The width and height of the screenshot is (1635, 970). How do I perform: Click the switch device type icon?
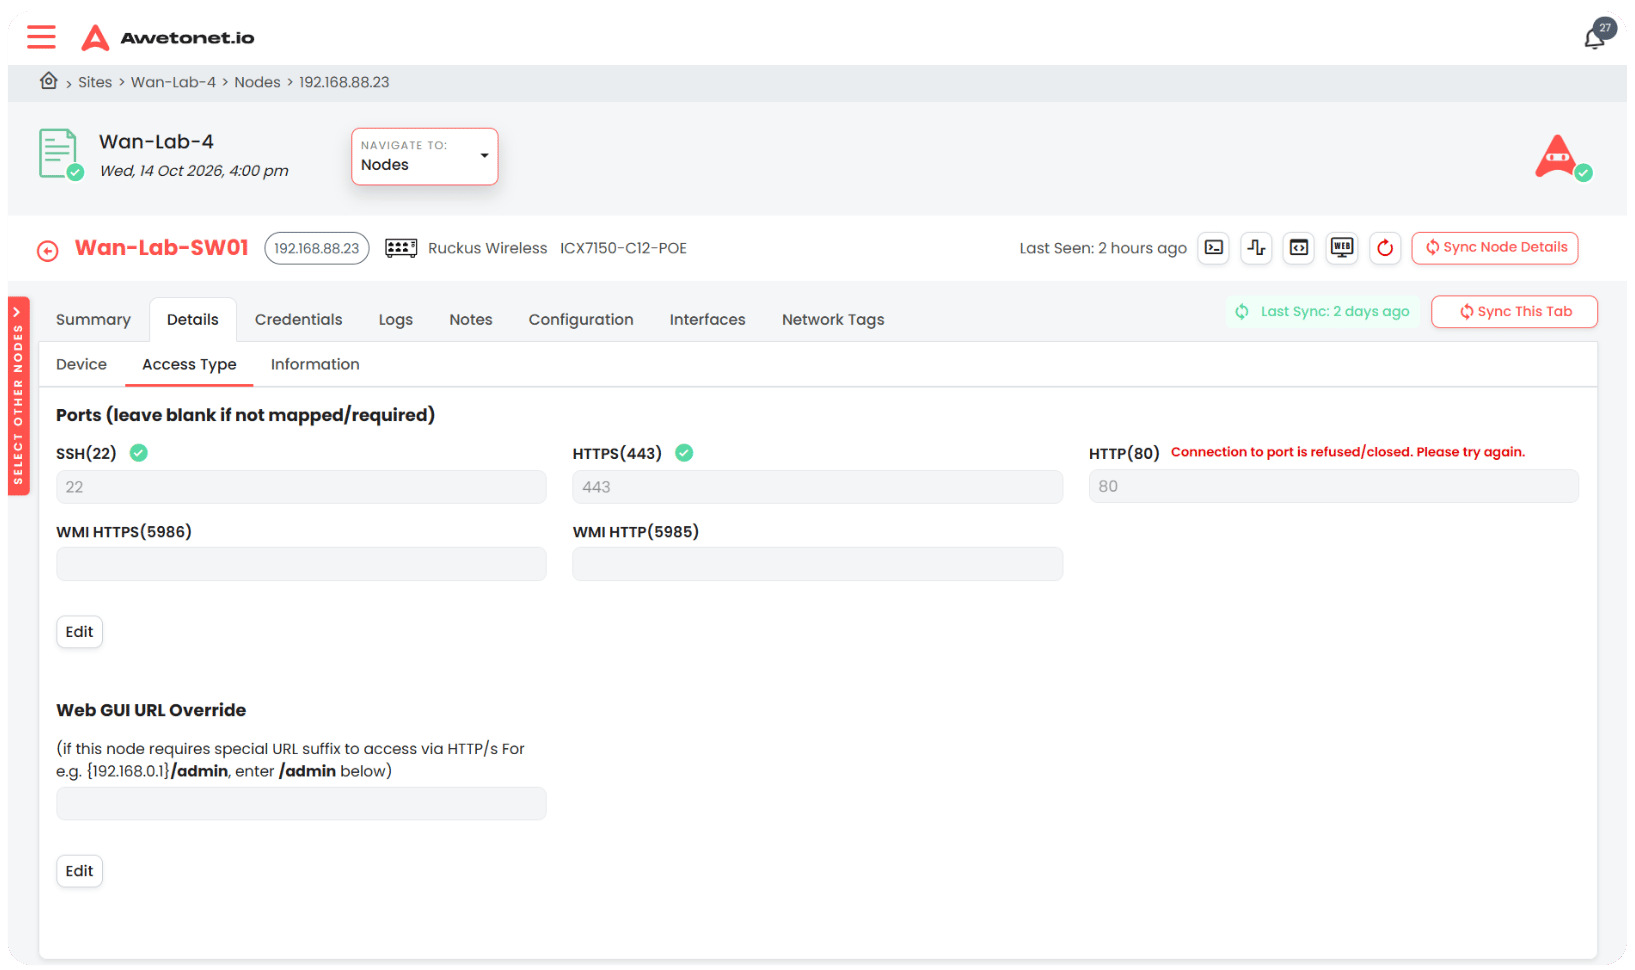coord(401,248)
